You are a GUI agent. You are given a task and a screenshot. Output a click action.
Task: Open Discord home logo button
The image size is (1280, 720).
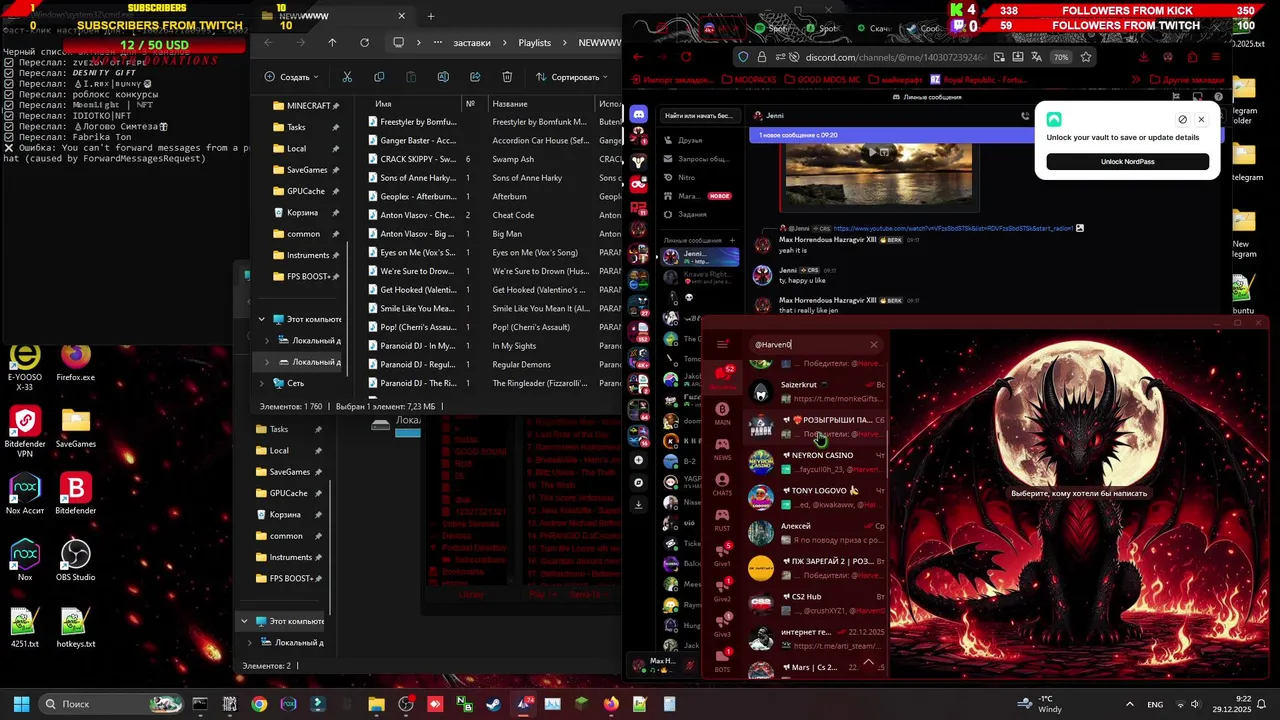click(x=638, y=116)
